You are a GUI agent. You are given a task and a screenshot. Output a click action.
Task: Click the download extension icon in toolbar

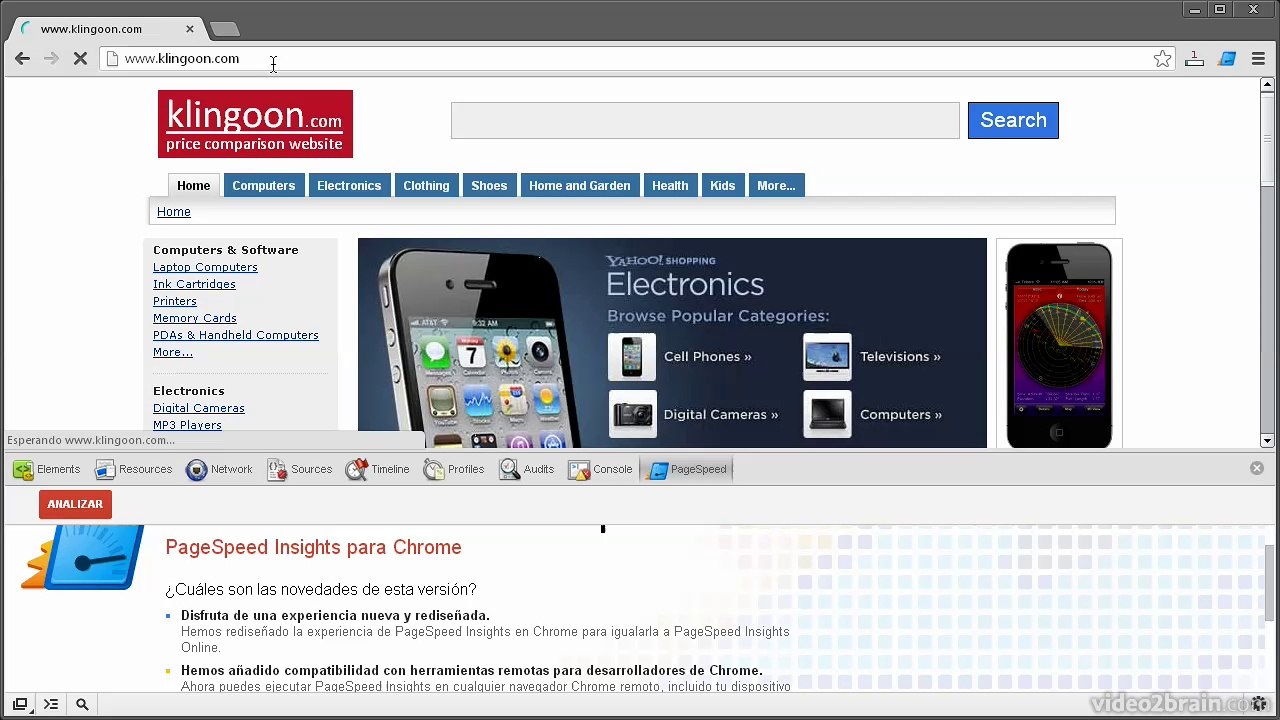coord(1194,59)
